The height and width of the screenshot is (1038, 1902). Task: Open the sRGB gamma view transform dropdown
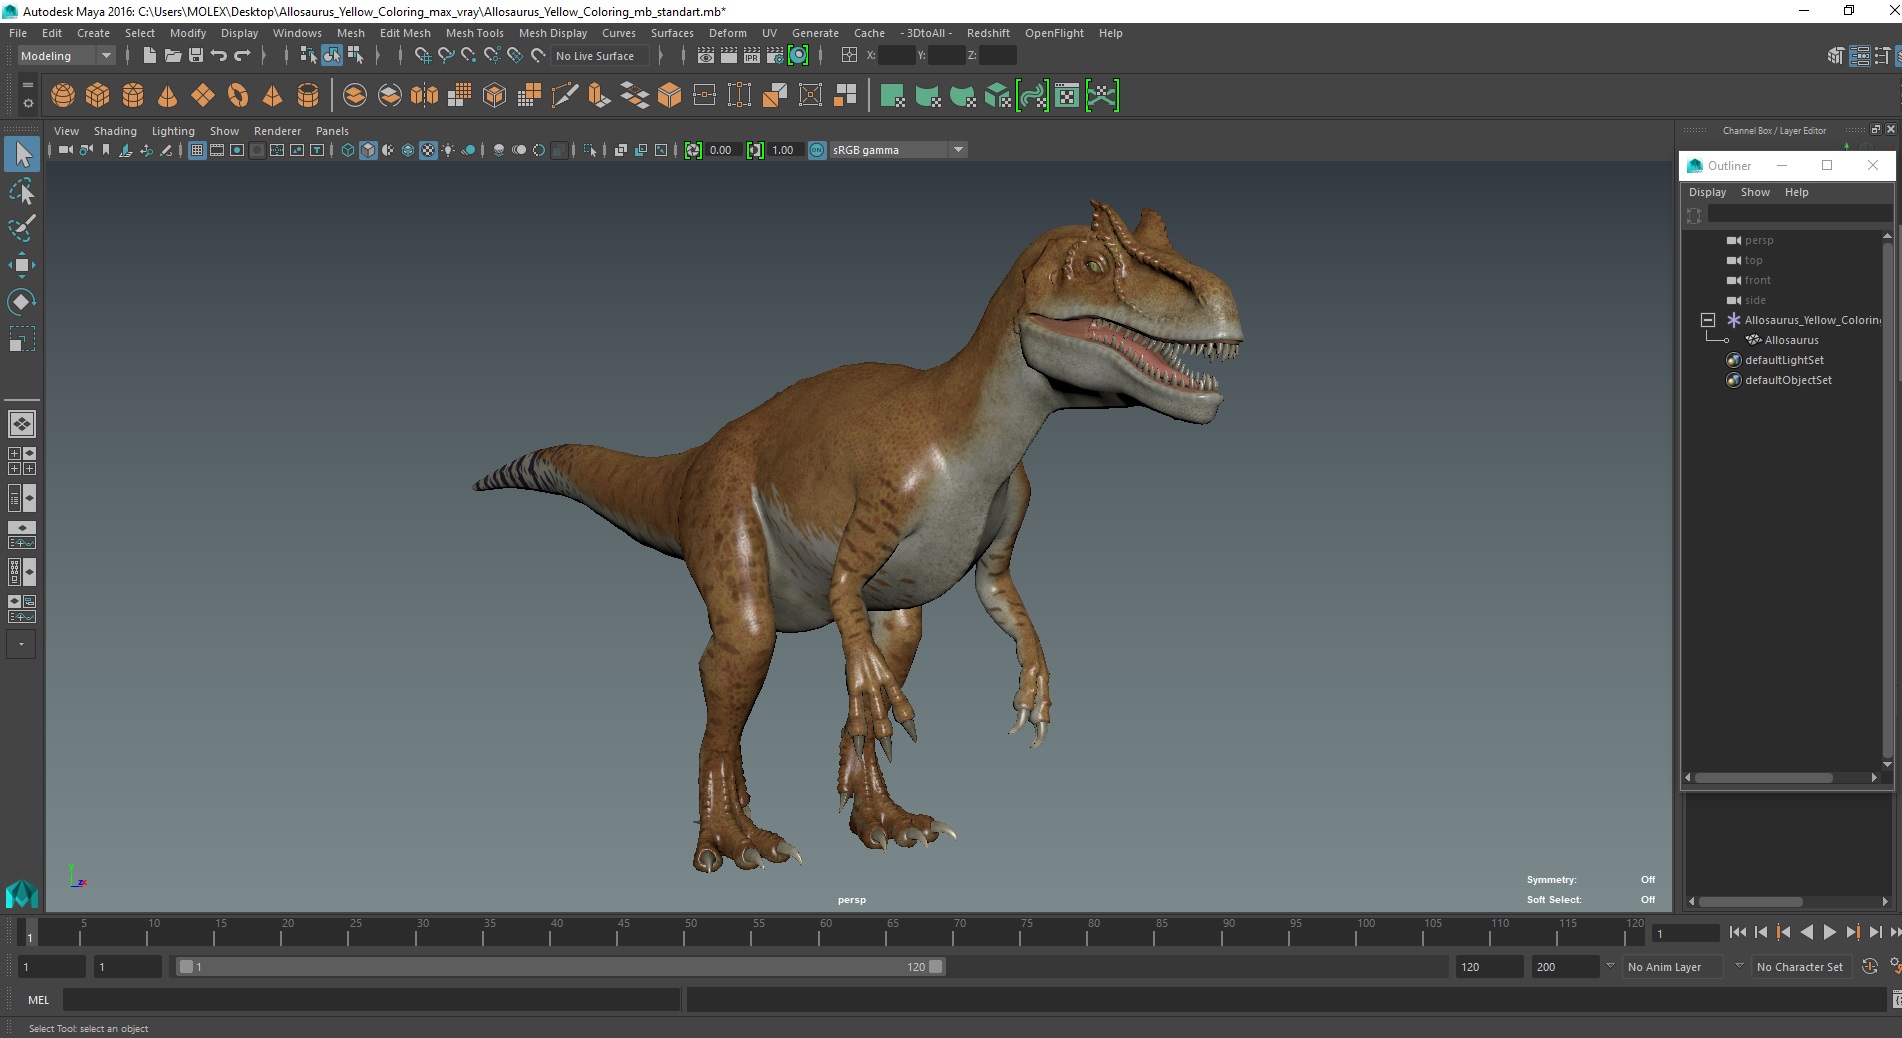pyautogui.click(x=898, y=150)
